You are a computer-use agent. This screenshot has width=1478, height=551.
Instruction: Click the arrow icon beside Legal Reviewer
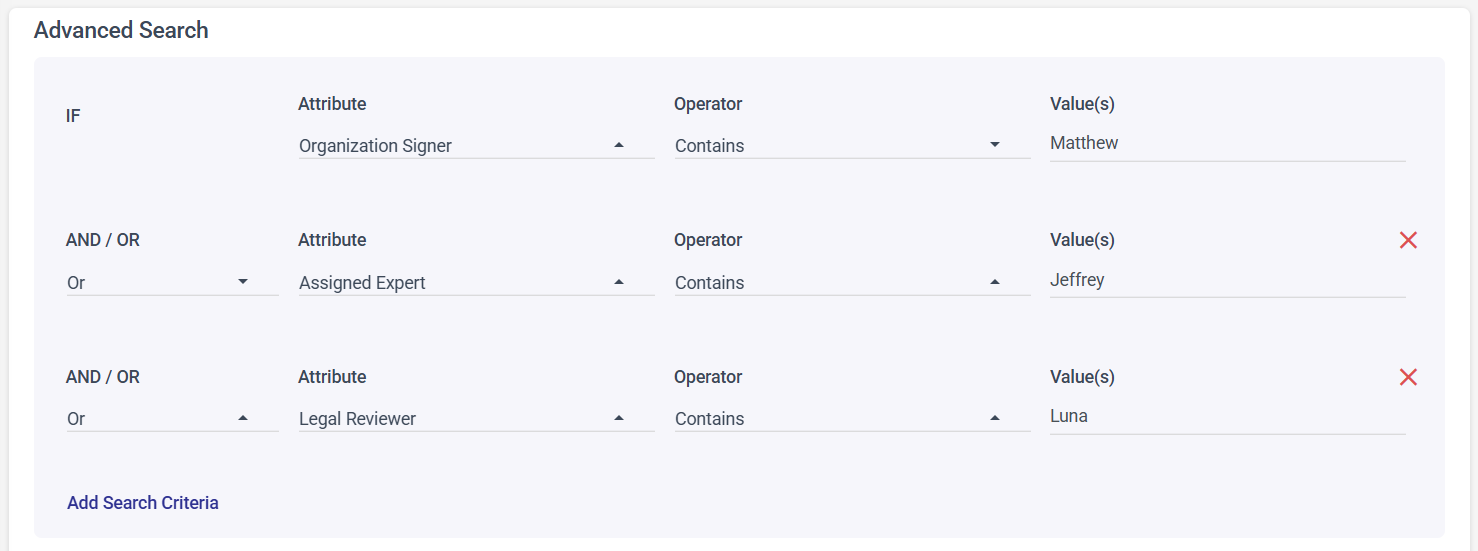(619, 418)
